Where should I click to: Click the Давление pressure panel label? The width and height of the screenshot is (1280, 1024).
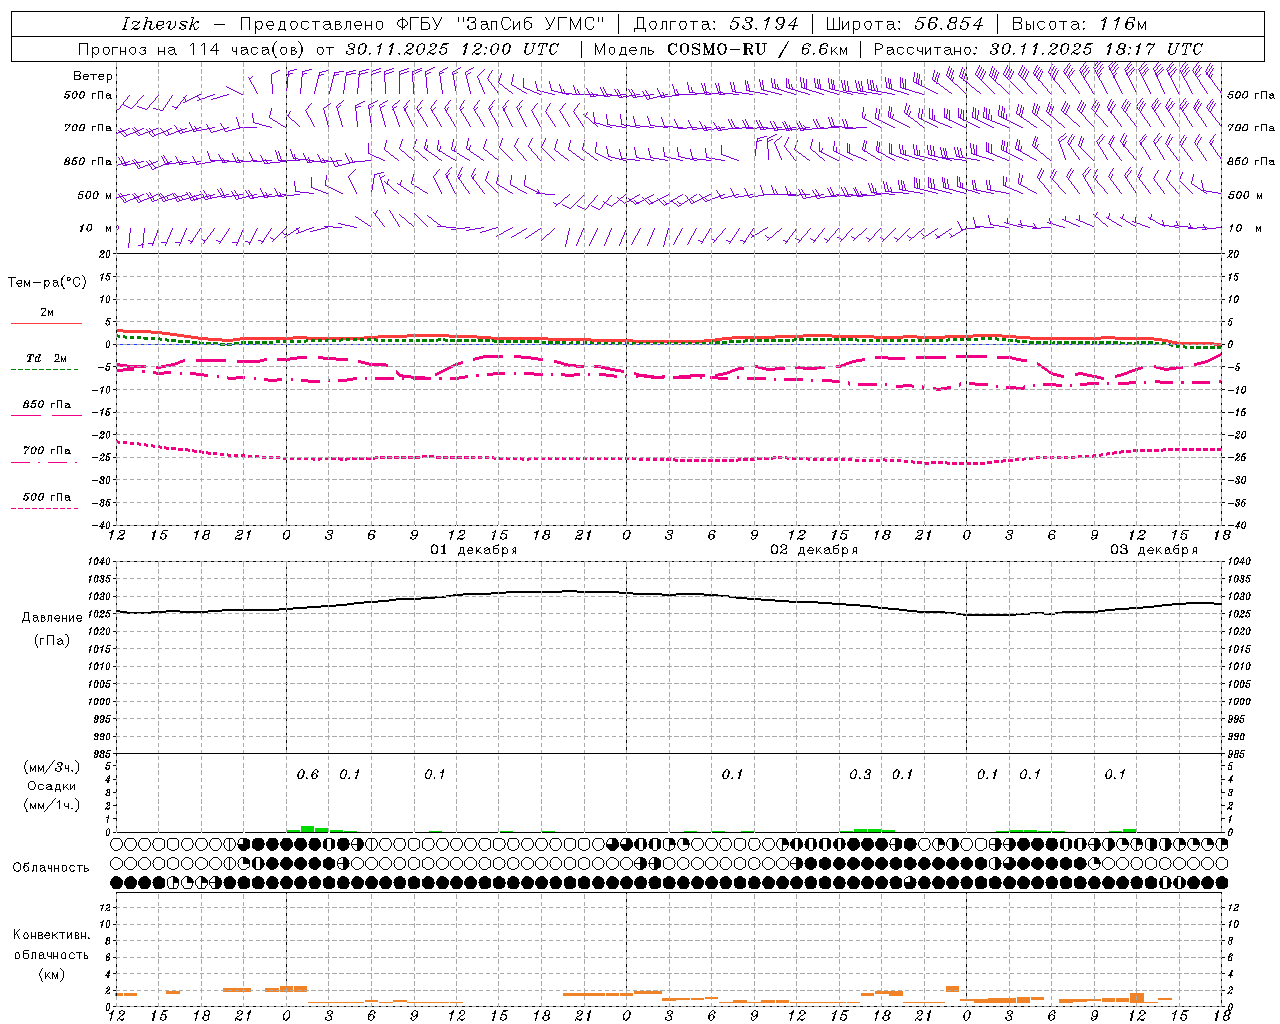click(52, 618)
